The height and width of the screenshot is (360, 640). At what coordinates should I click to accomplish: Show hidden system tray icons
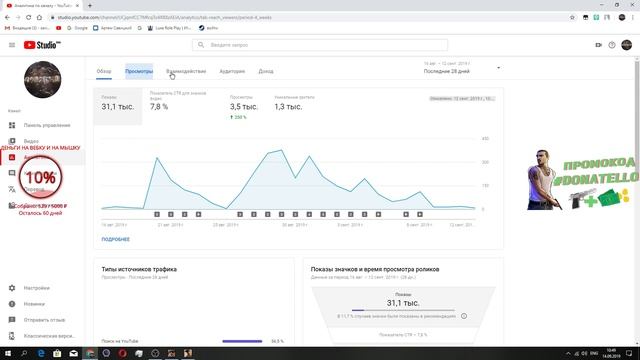(x=568, y=353)
